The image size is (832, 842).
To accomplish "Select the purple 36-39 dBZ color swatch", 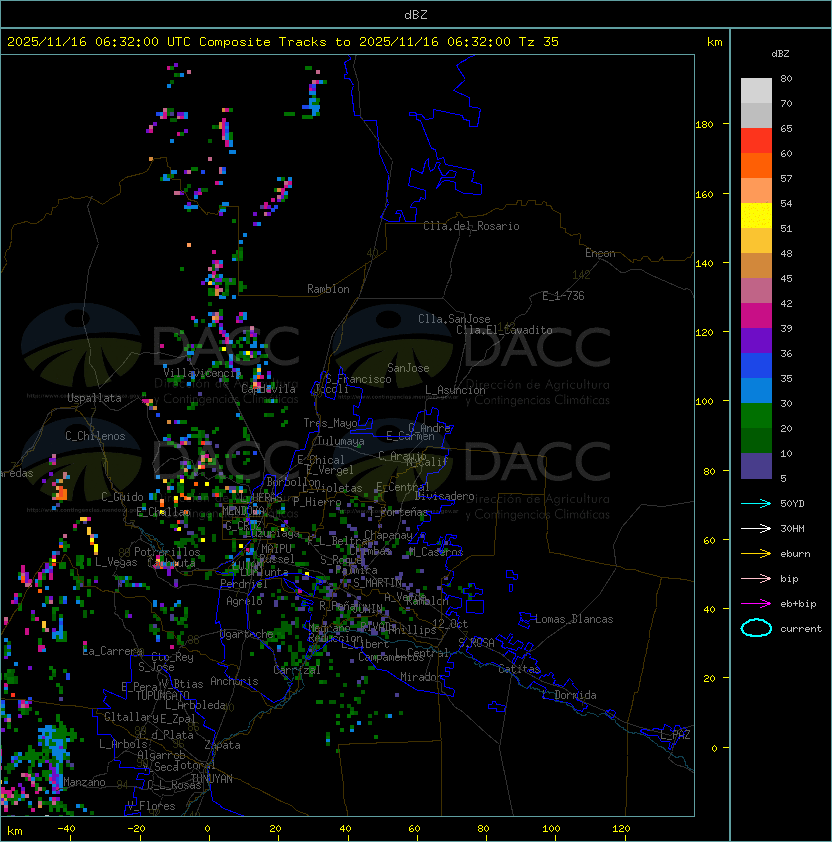I will [756, 340].
